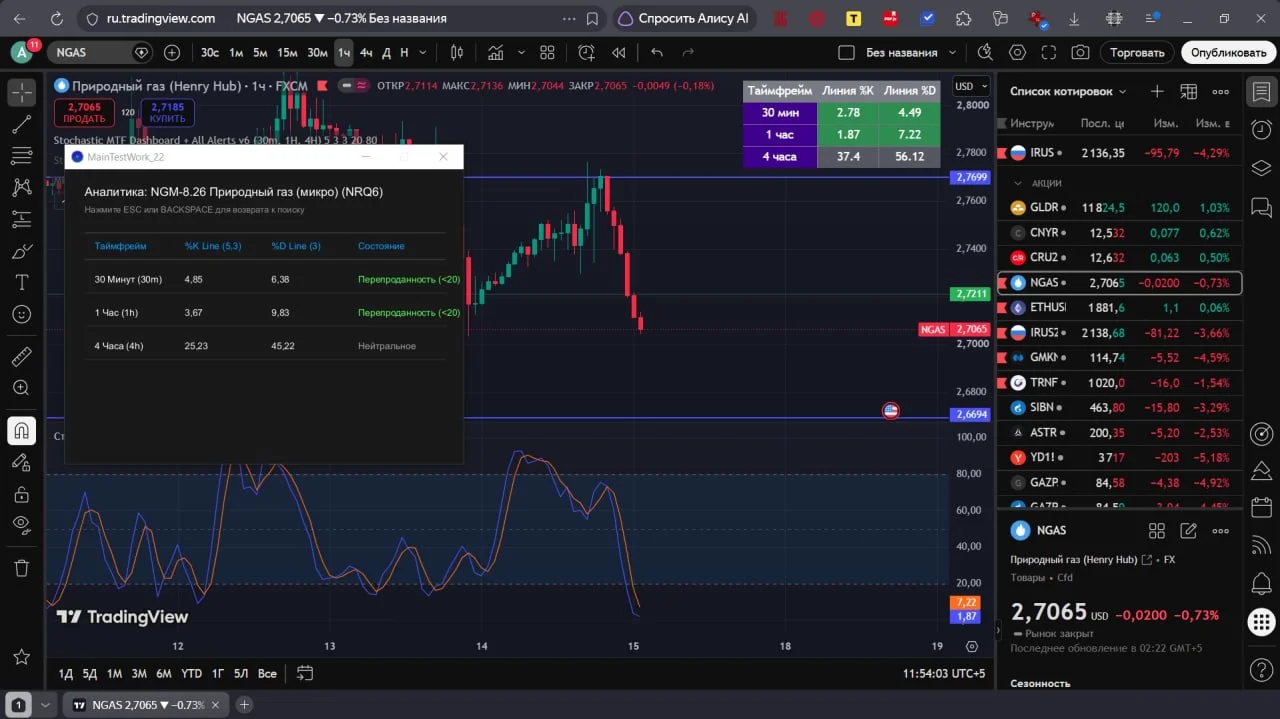
Task: Toggle hide all drawings eye icon
Action: point(21,525)
